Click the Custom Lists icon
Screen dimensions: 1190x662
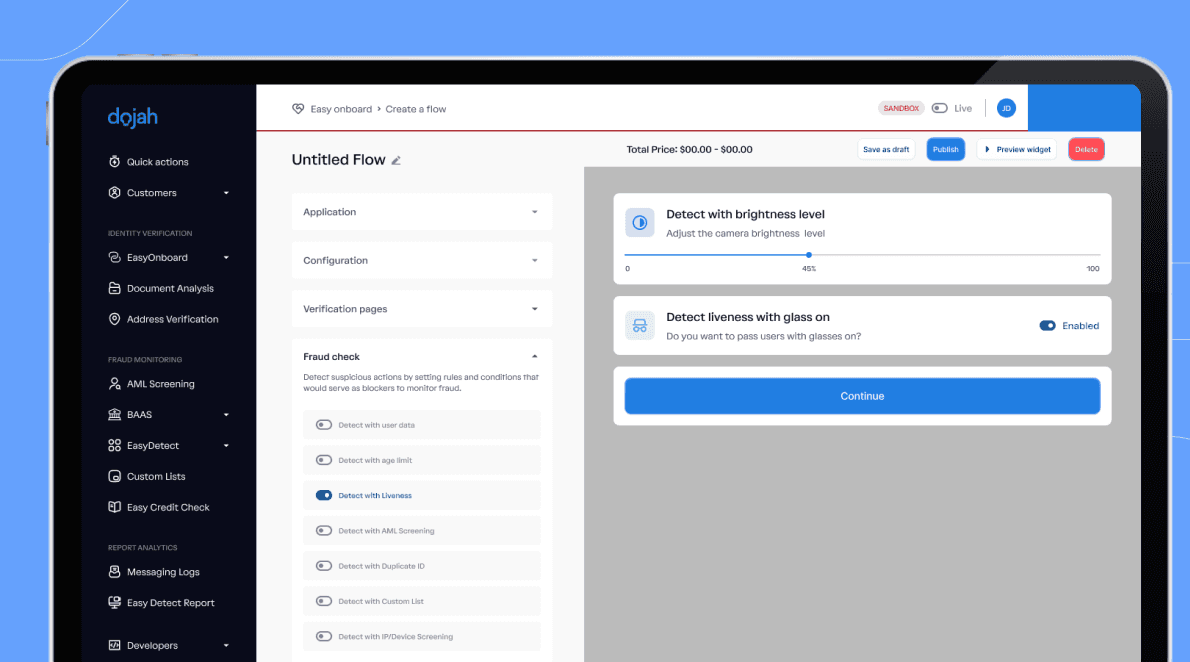click(115, 477)
